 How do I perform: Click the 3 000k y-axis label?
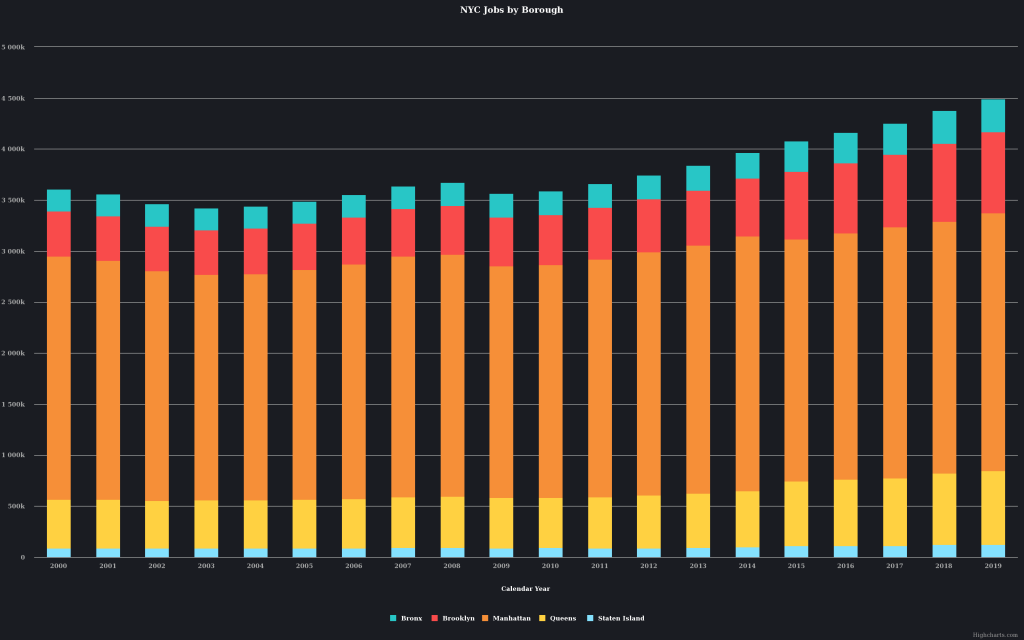[13, 251]
